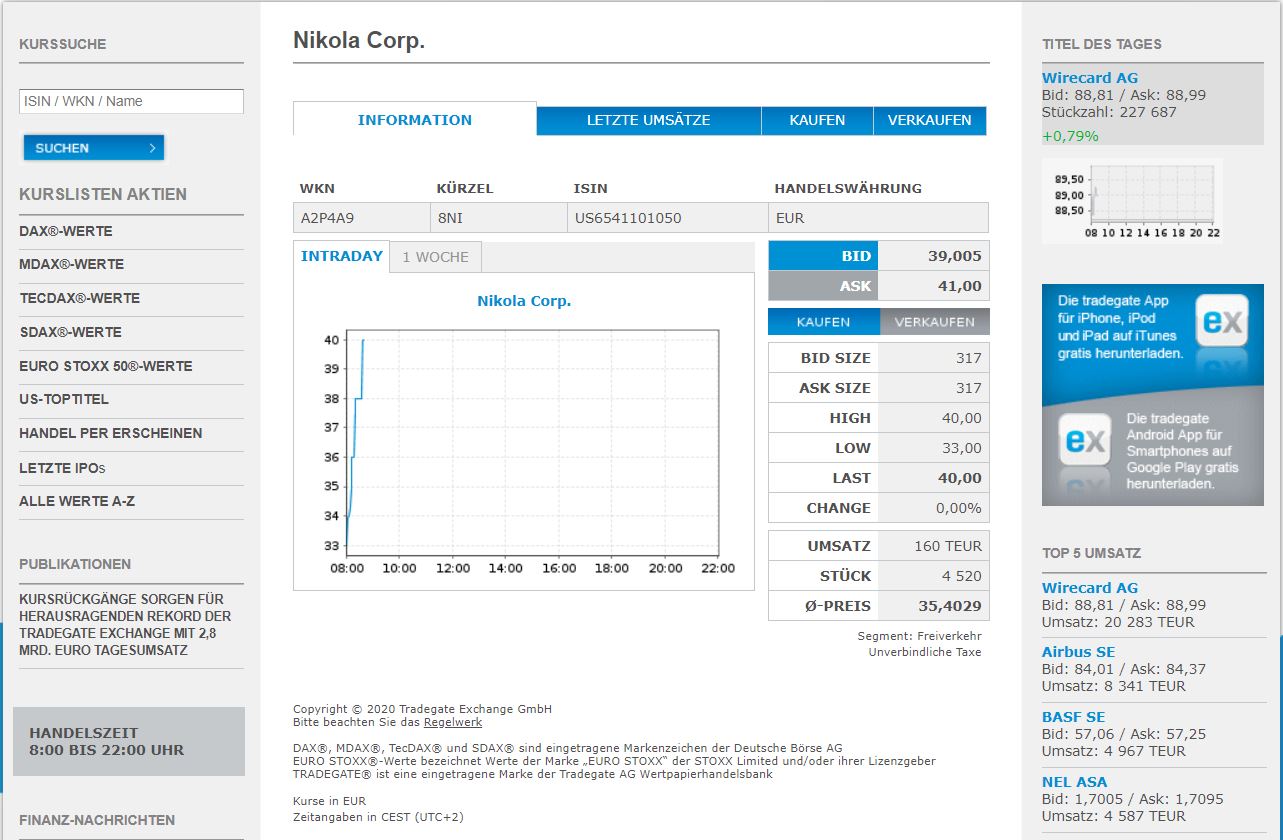Open the TECDAX®-WERTE price list
The height and width of the screenshot is (840, 1283).
tap(80, 298)
